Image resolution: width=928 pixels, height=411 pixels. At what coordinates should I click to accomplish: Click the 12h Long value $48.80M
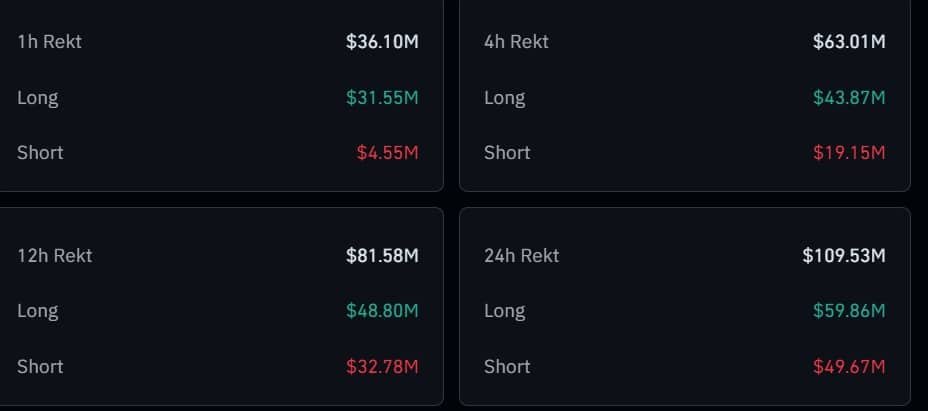tap(382, 311)
